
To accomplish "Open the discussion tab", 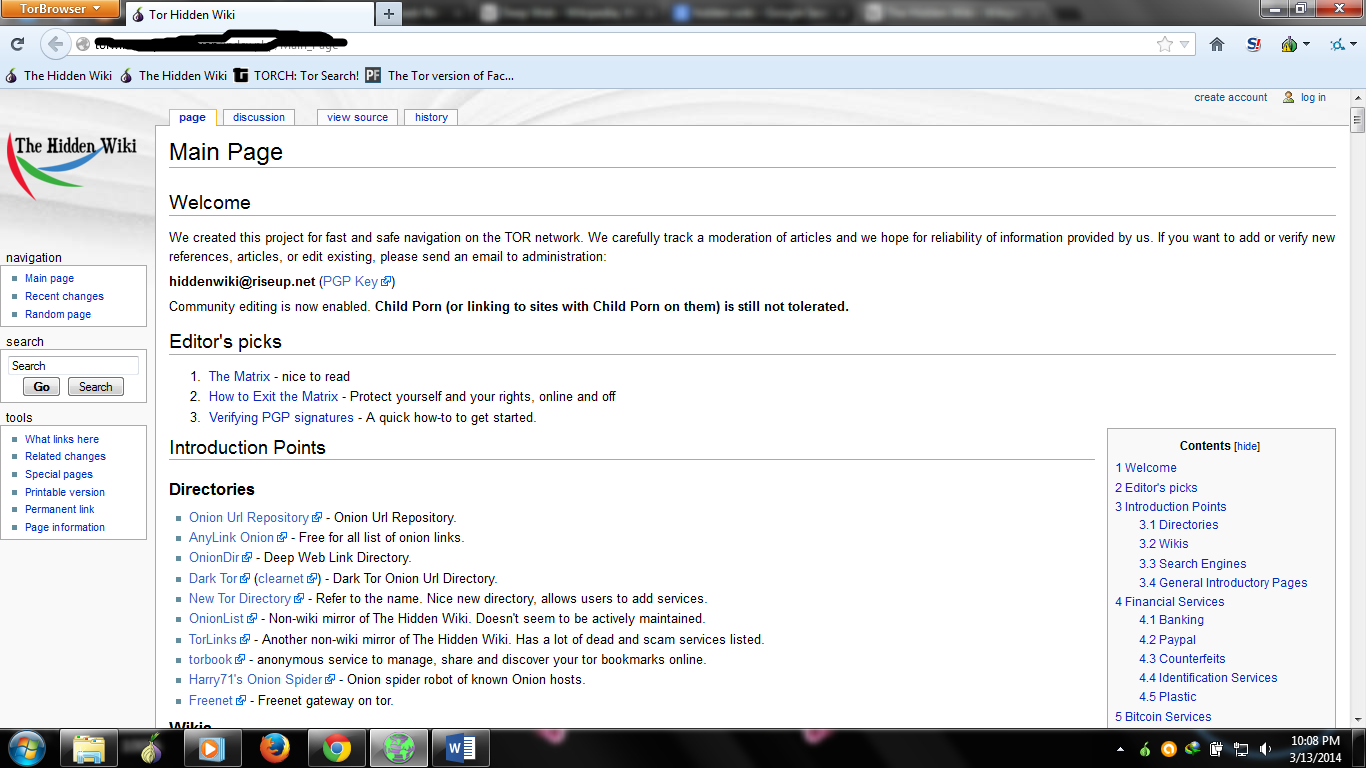I will 259,117.
